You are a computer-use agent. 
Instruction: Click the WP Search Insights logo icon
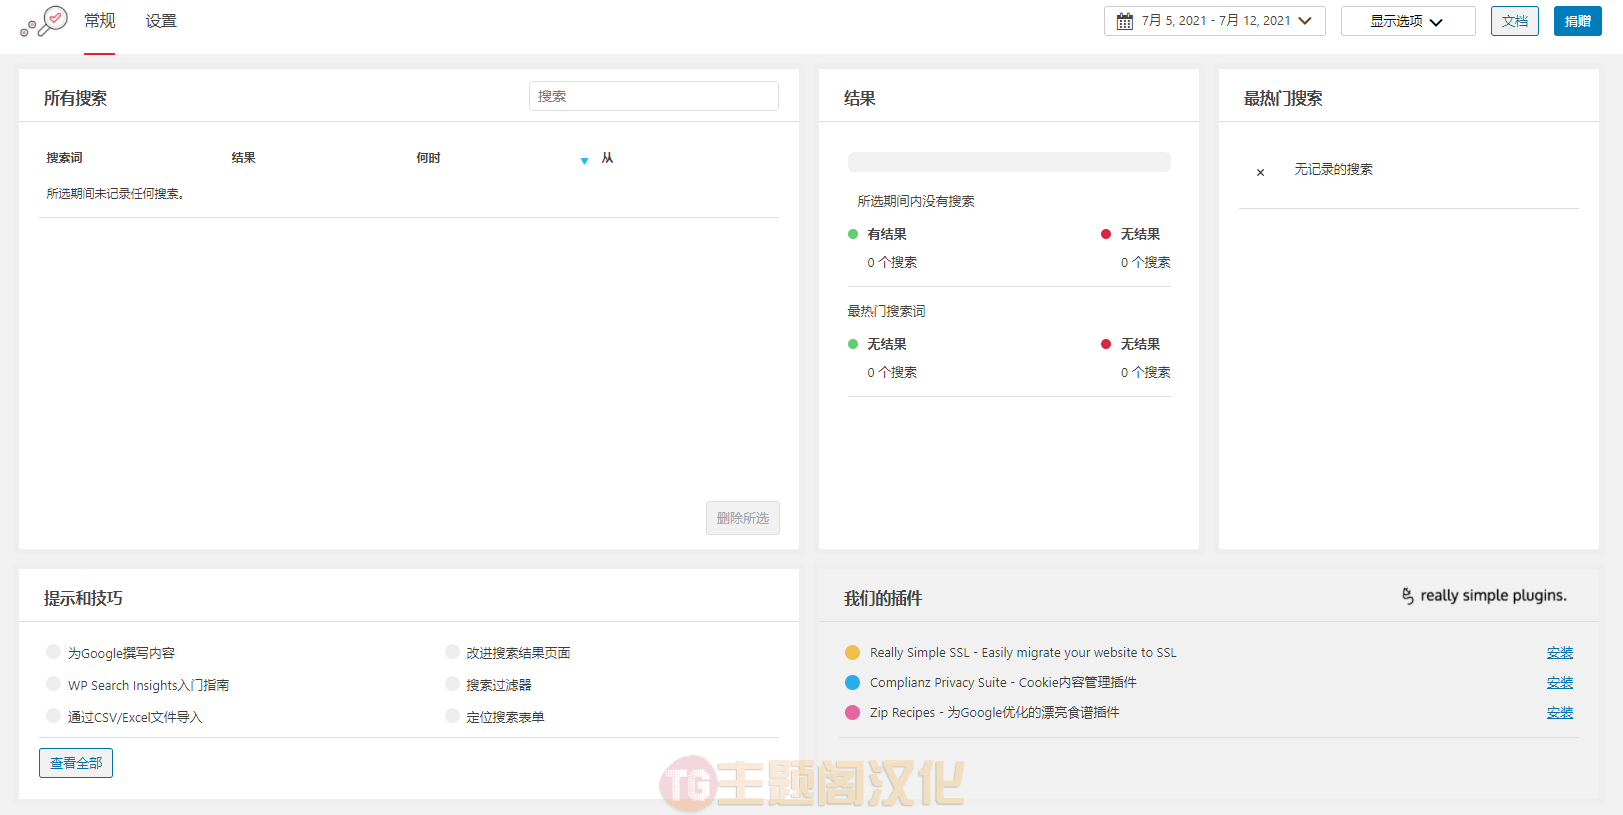[x=44, y=21]
